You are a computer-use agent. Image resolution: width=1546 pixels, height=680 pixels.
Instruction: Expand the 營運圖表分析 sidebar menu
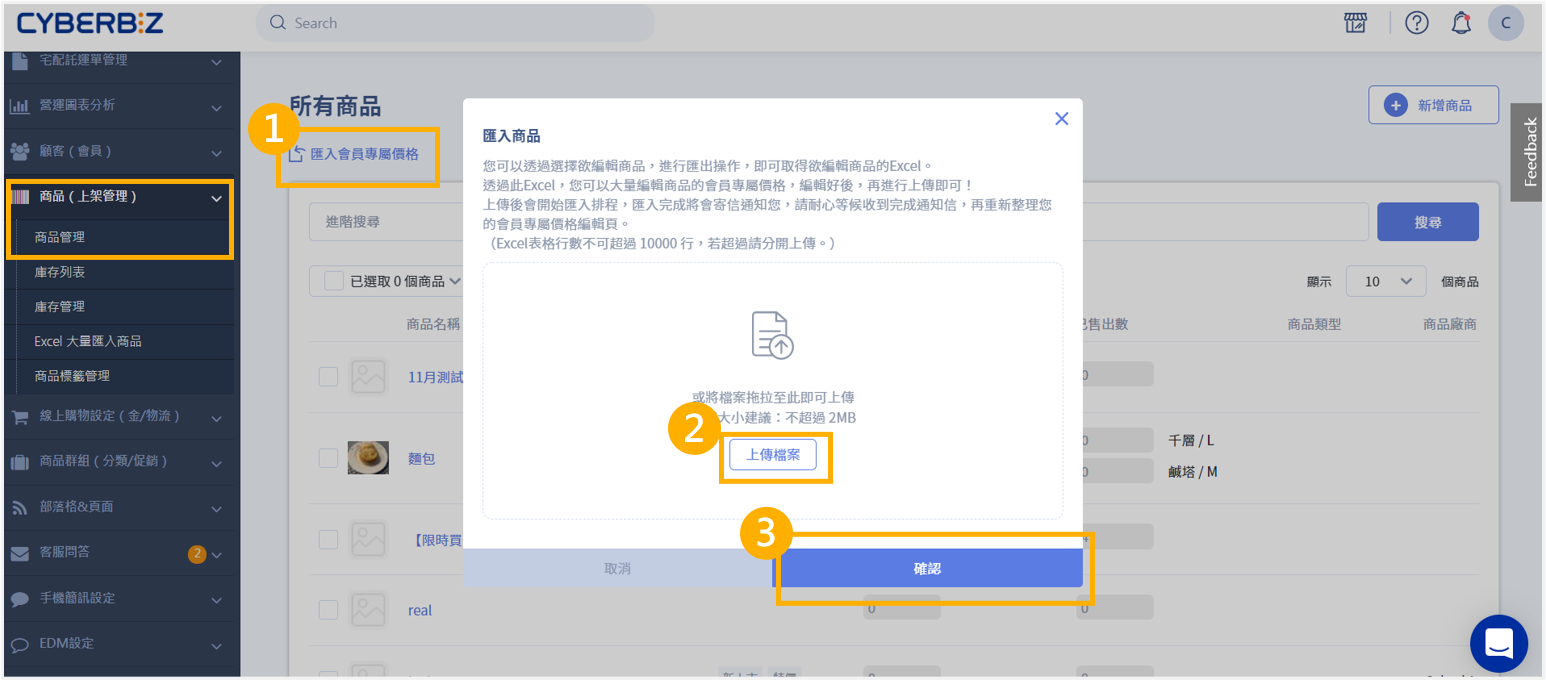point(118,105)
